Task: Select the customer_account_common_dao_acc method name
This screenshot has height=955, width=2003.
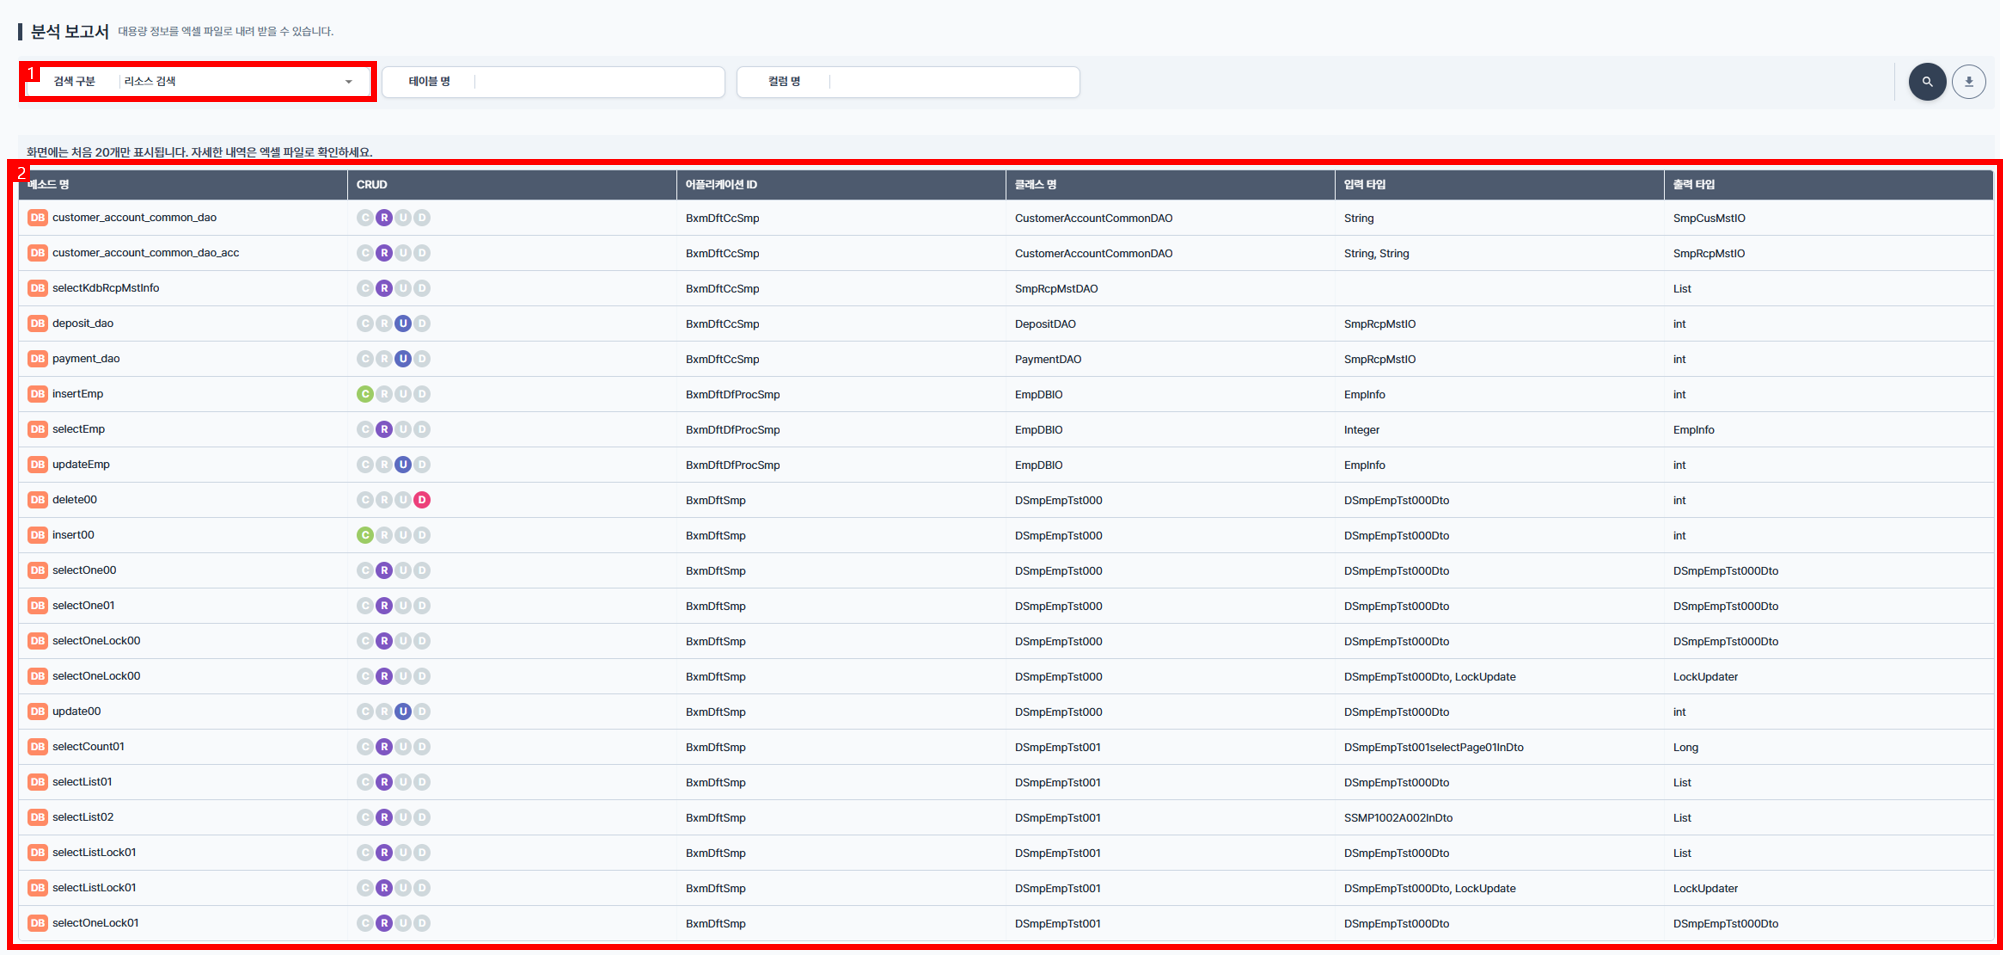Action: tap(146, 253)
